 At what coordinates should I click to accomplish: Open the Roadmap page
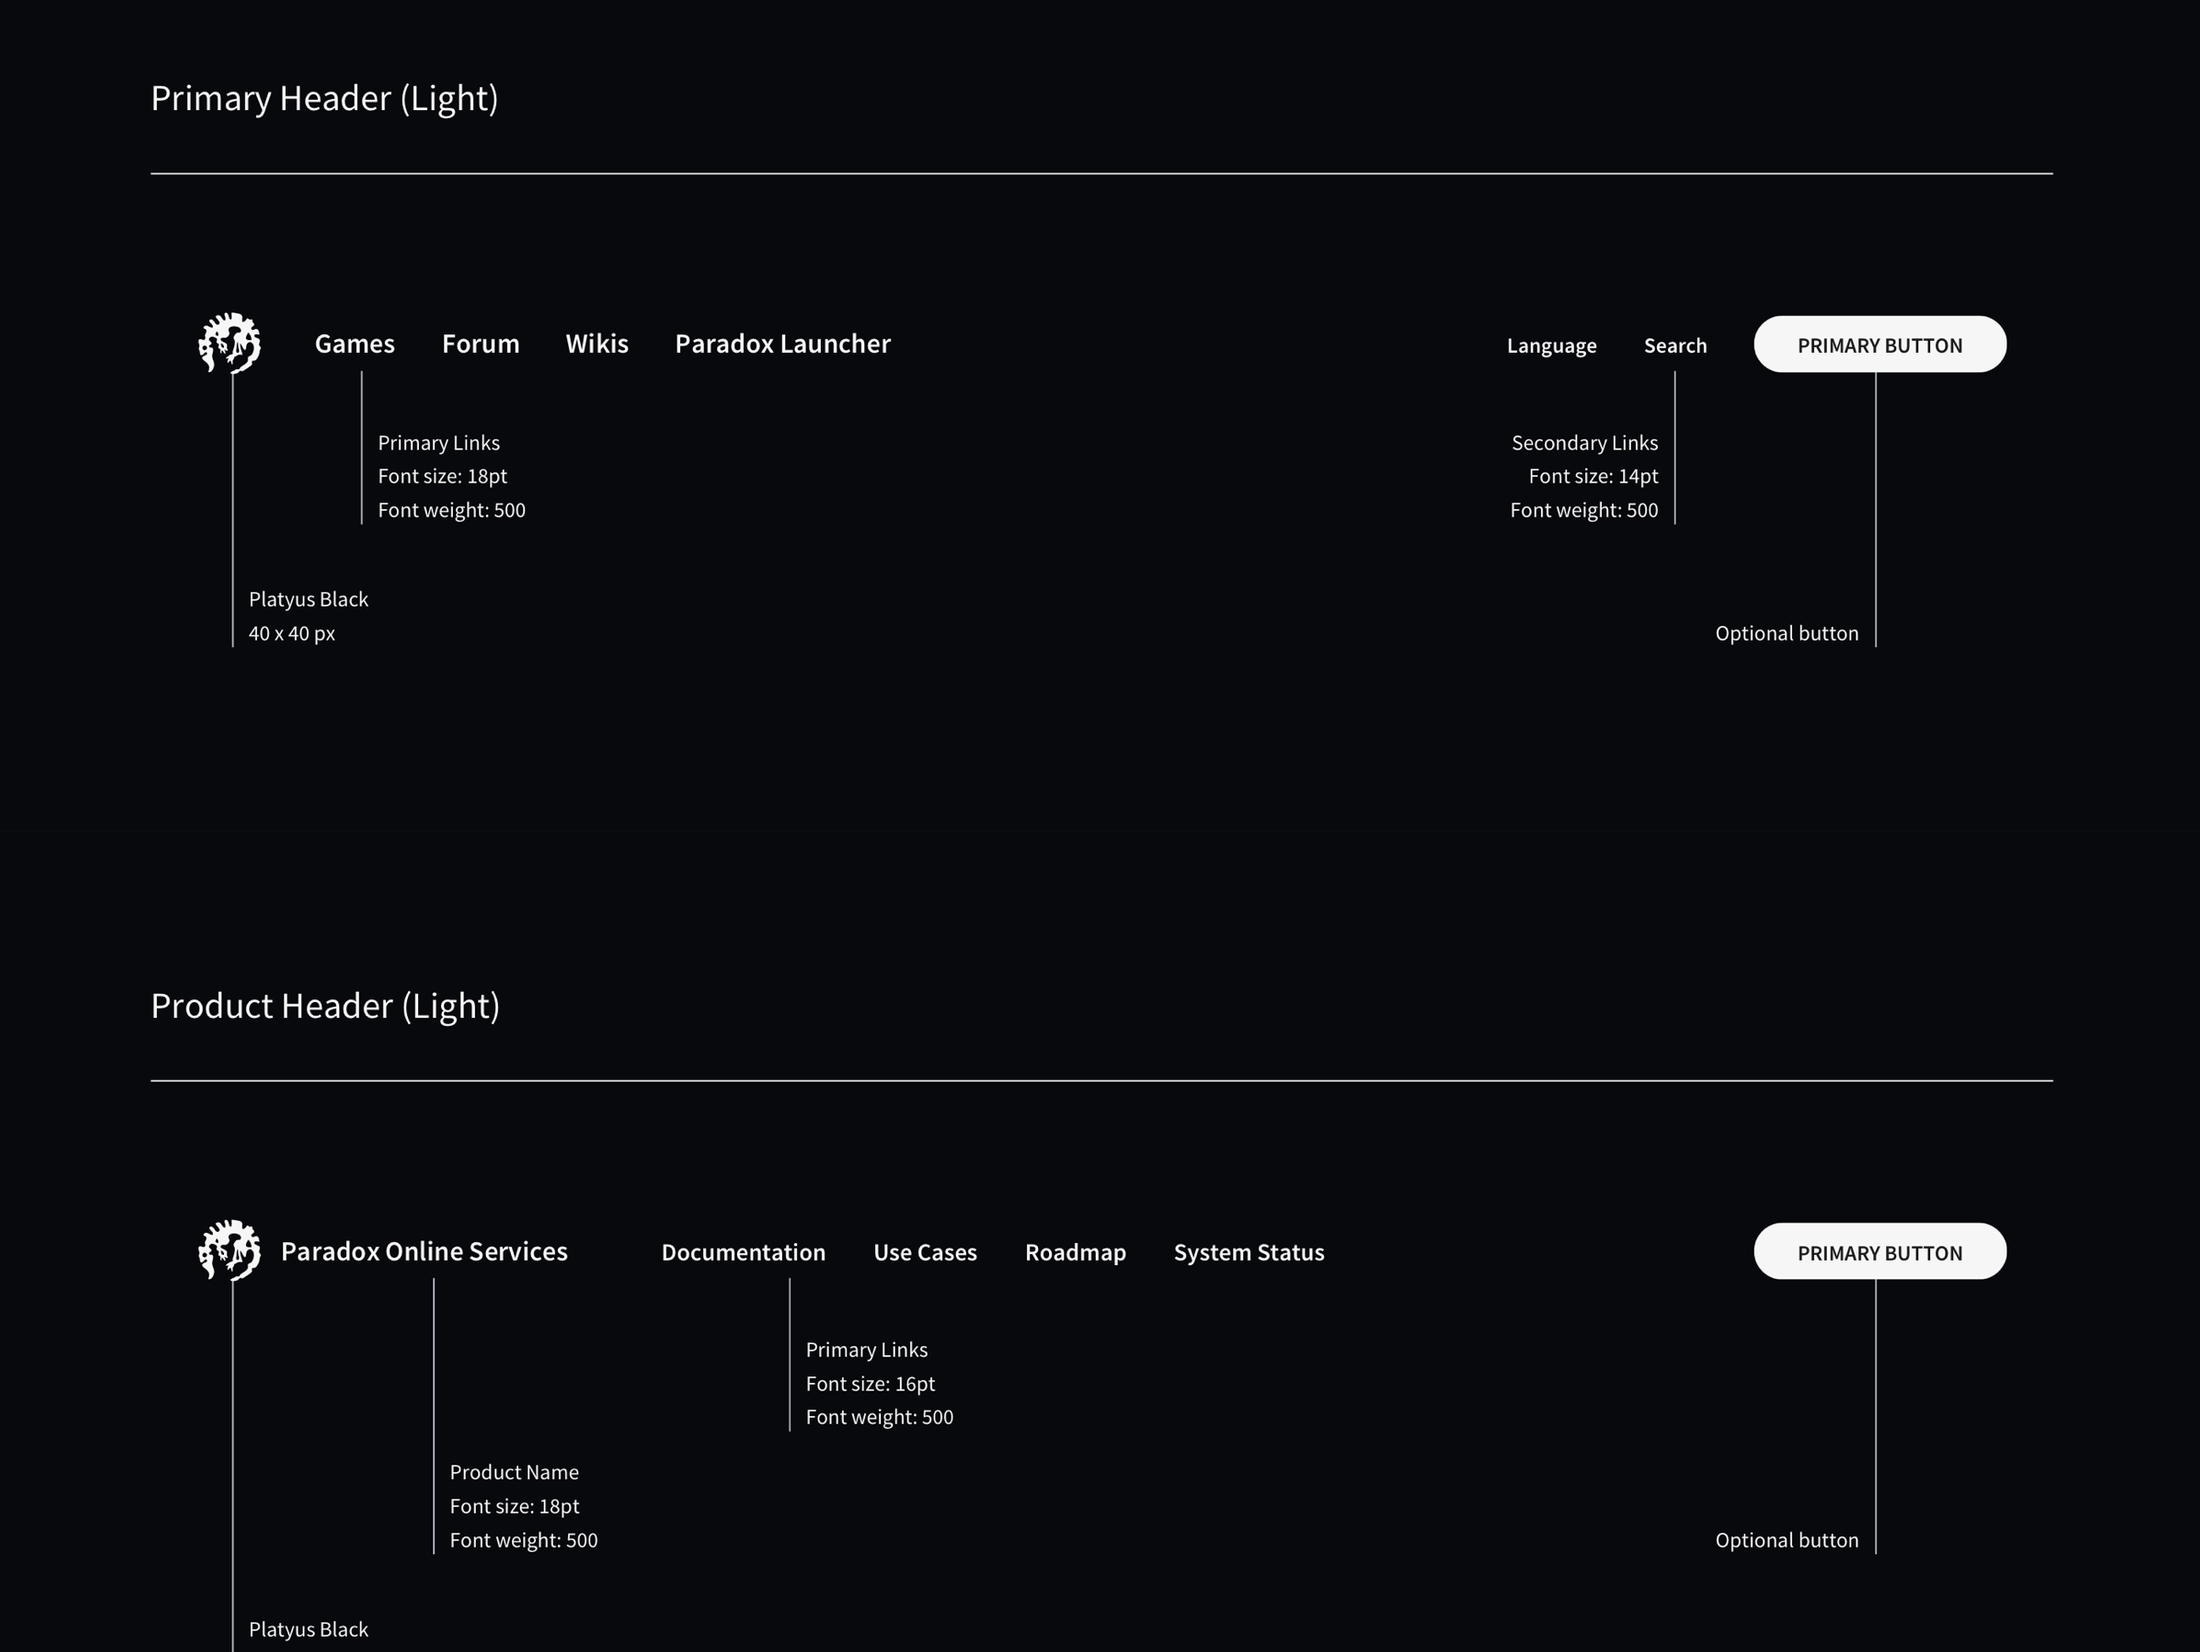[1075, 1252]
